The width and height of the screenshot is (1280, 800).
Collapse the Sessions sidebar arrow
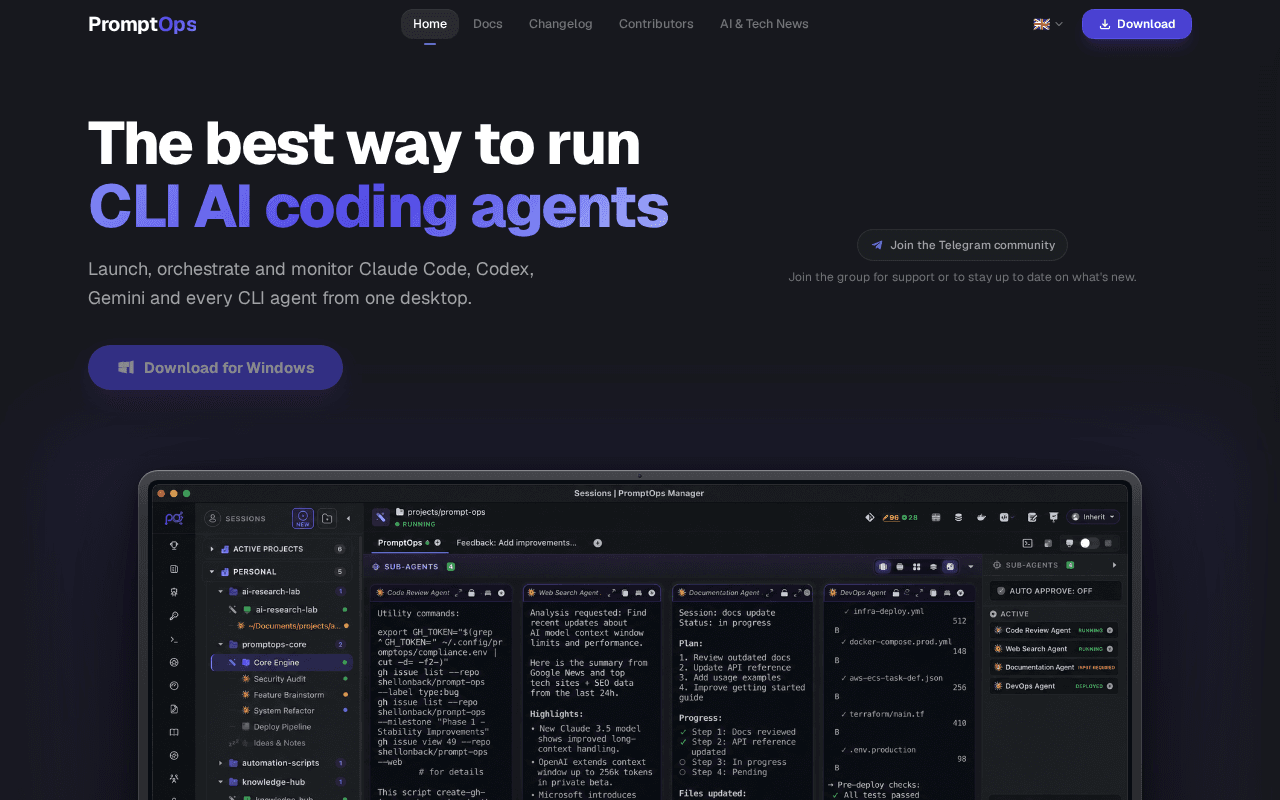pyautogui.click(x=348, y=518)
